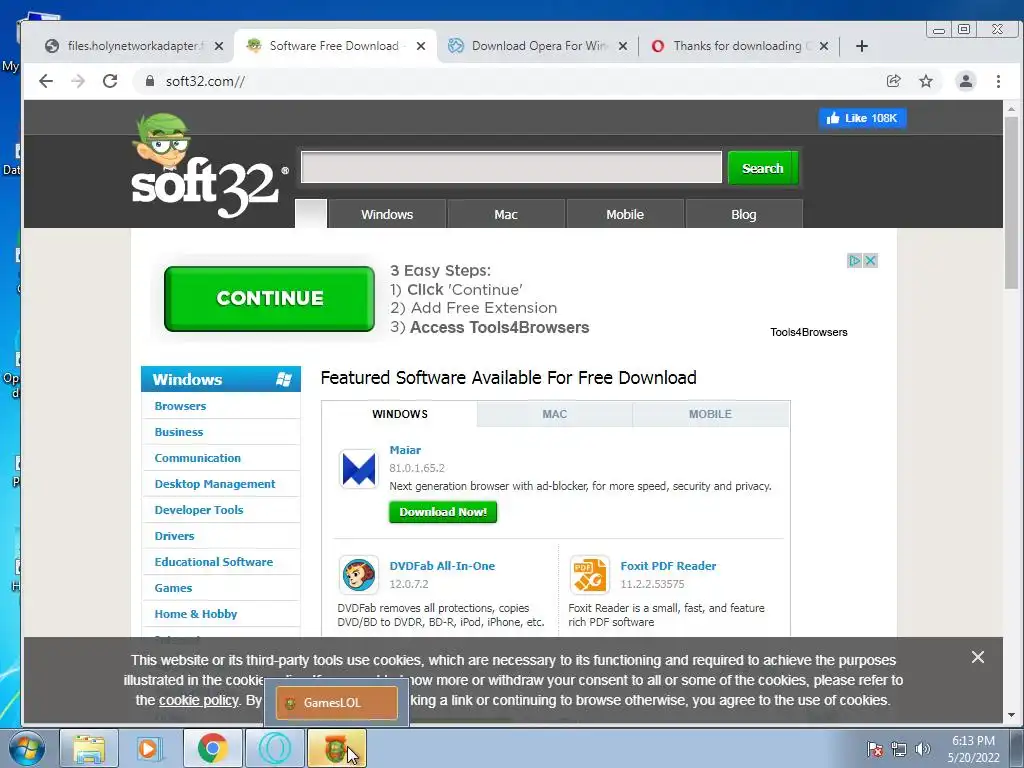Open the Business category
Screen dimensions: 1024x768
point(179,432)
